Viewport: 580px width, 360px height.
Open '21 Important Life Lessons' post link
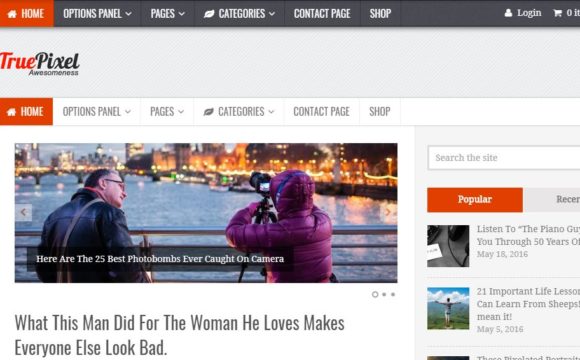pyautogui.click(x=528, y=304)
